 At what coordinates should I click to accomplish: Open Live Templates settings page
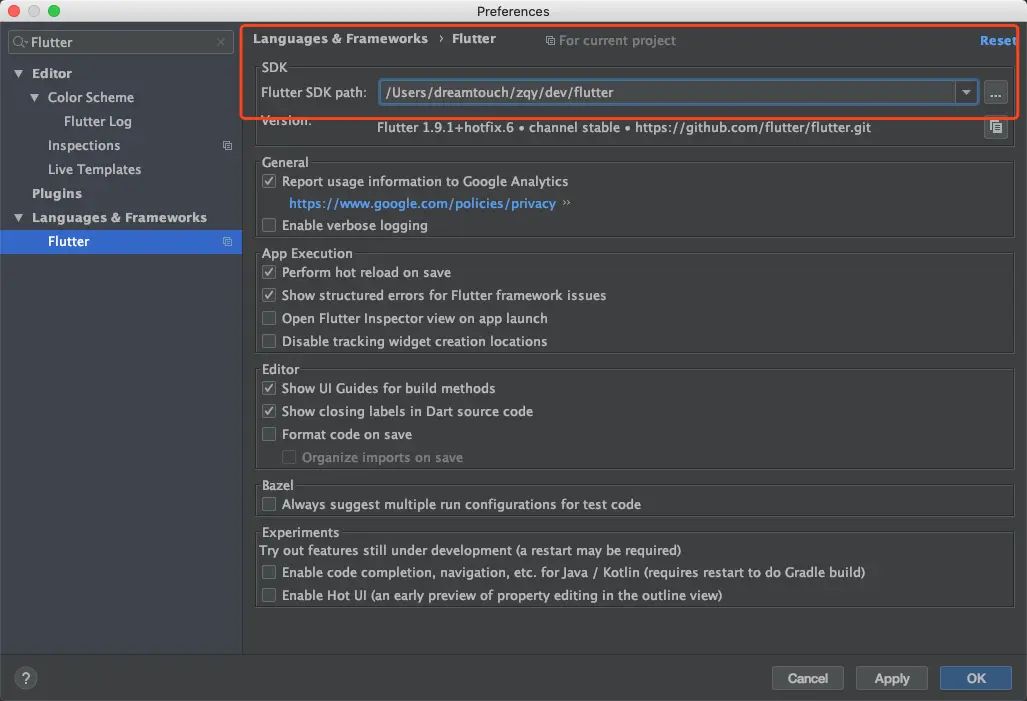pyautogui.click(x=94, y=170)
